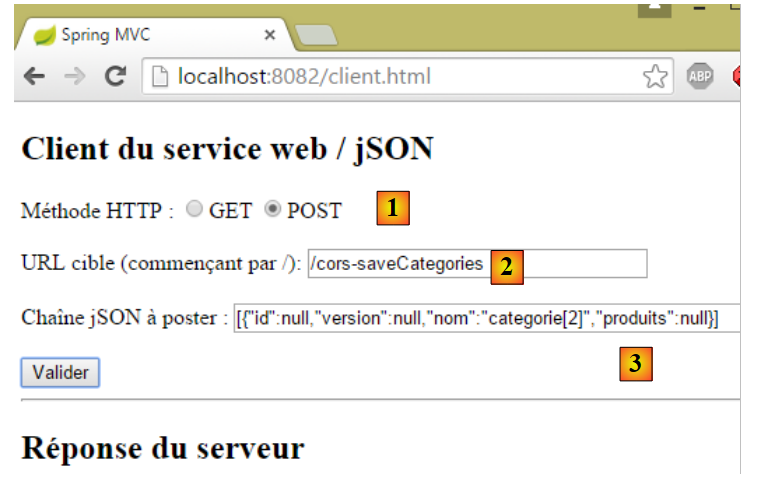Select the GET radio button
780x504 pixels.
pyautogui.click(x=195, y=210)
